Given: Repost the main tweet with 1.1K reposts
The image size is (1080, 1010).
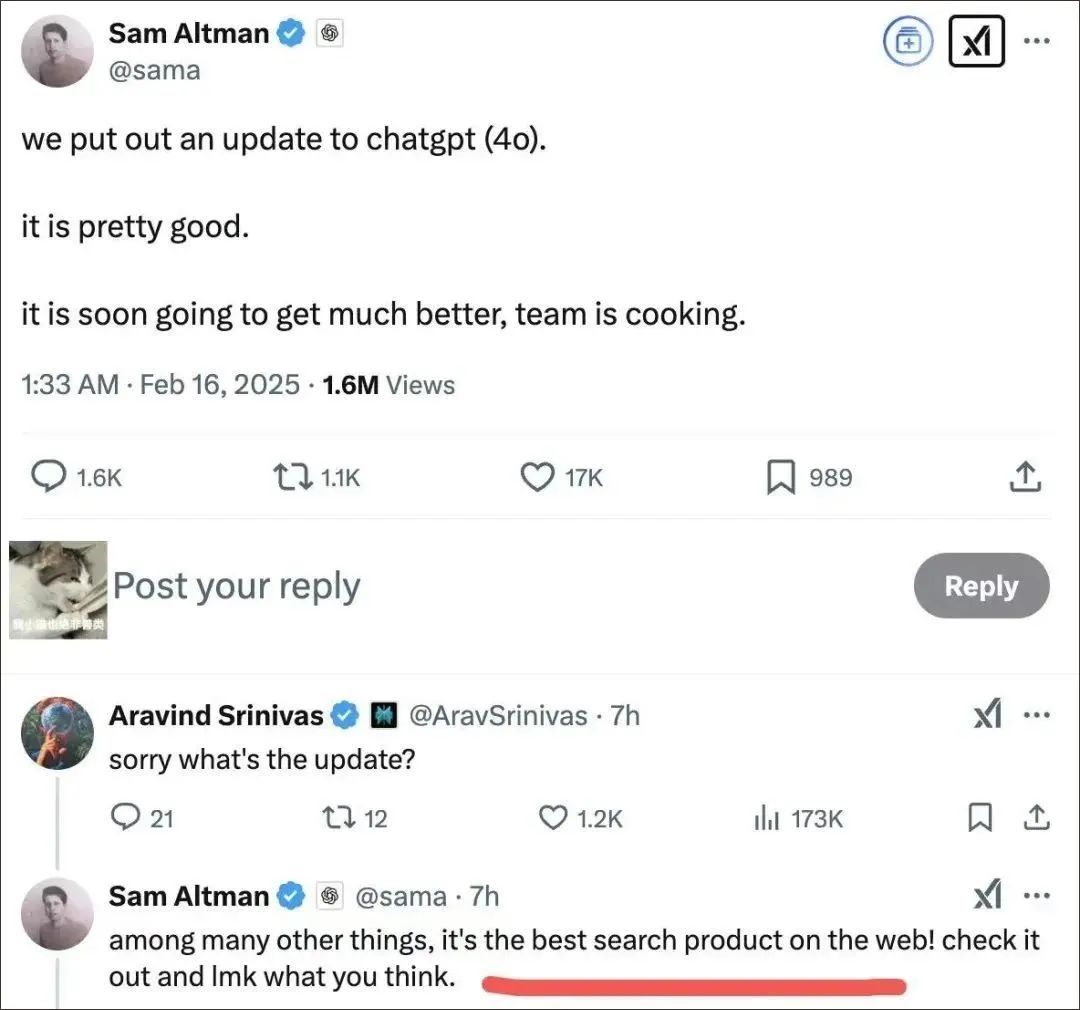Looking at the screenshot, I should pyautogui.click(x=293, y=477).
